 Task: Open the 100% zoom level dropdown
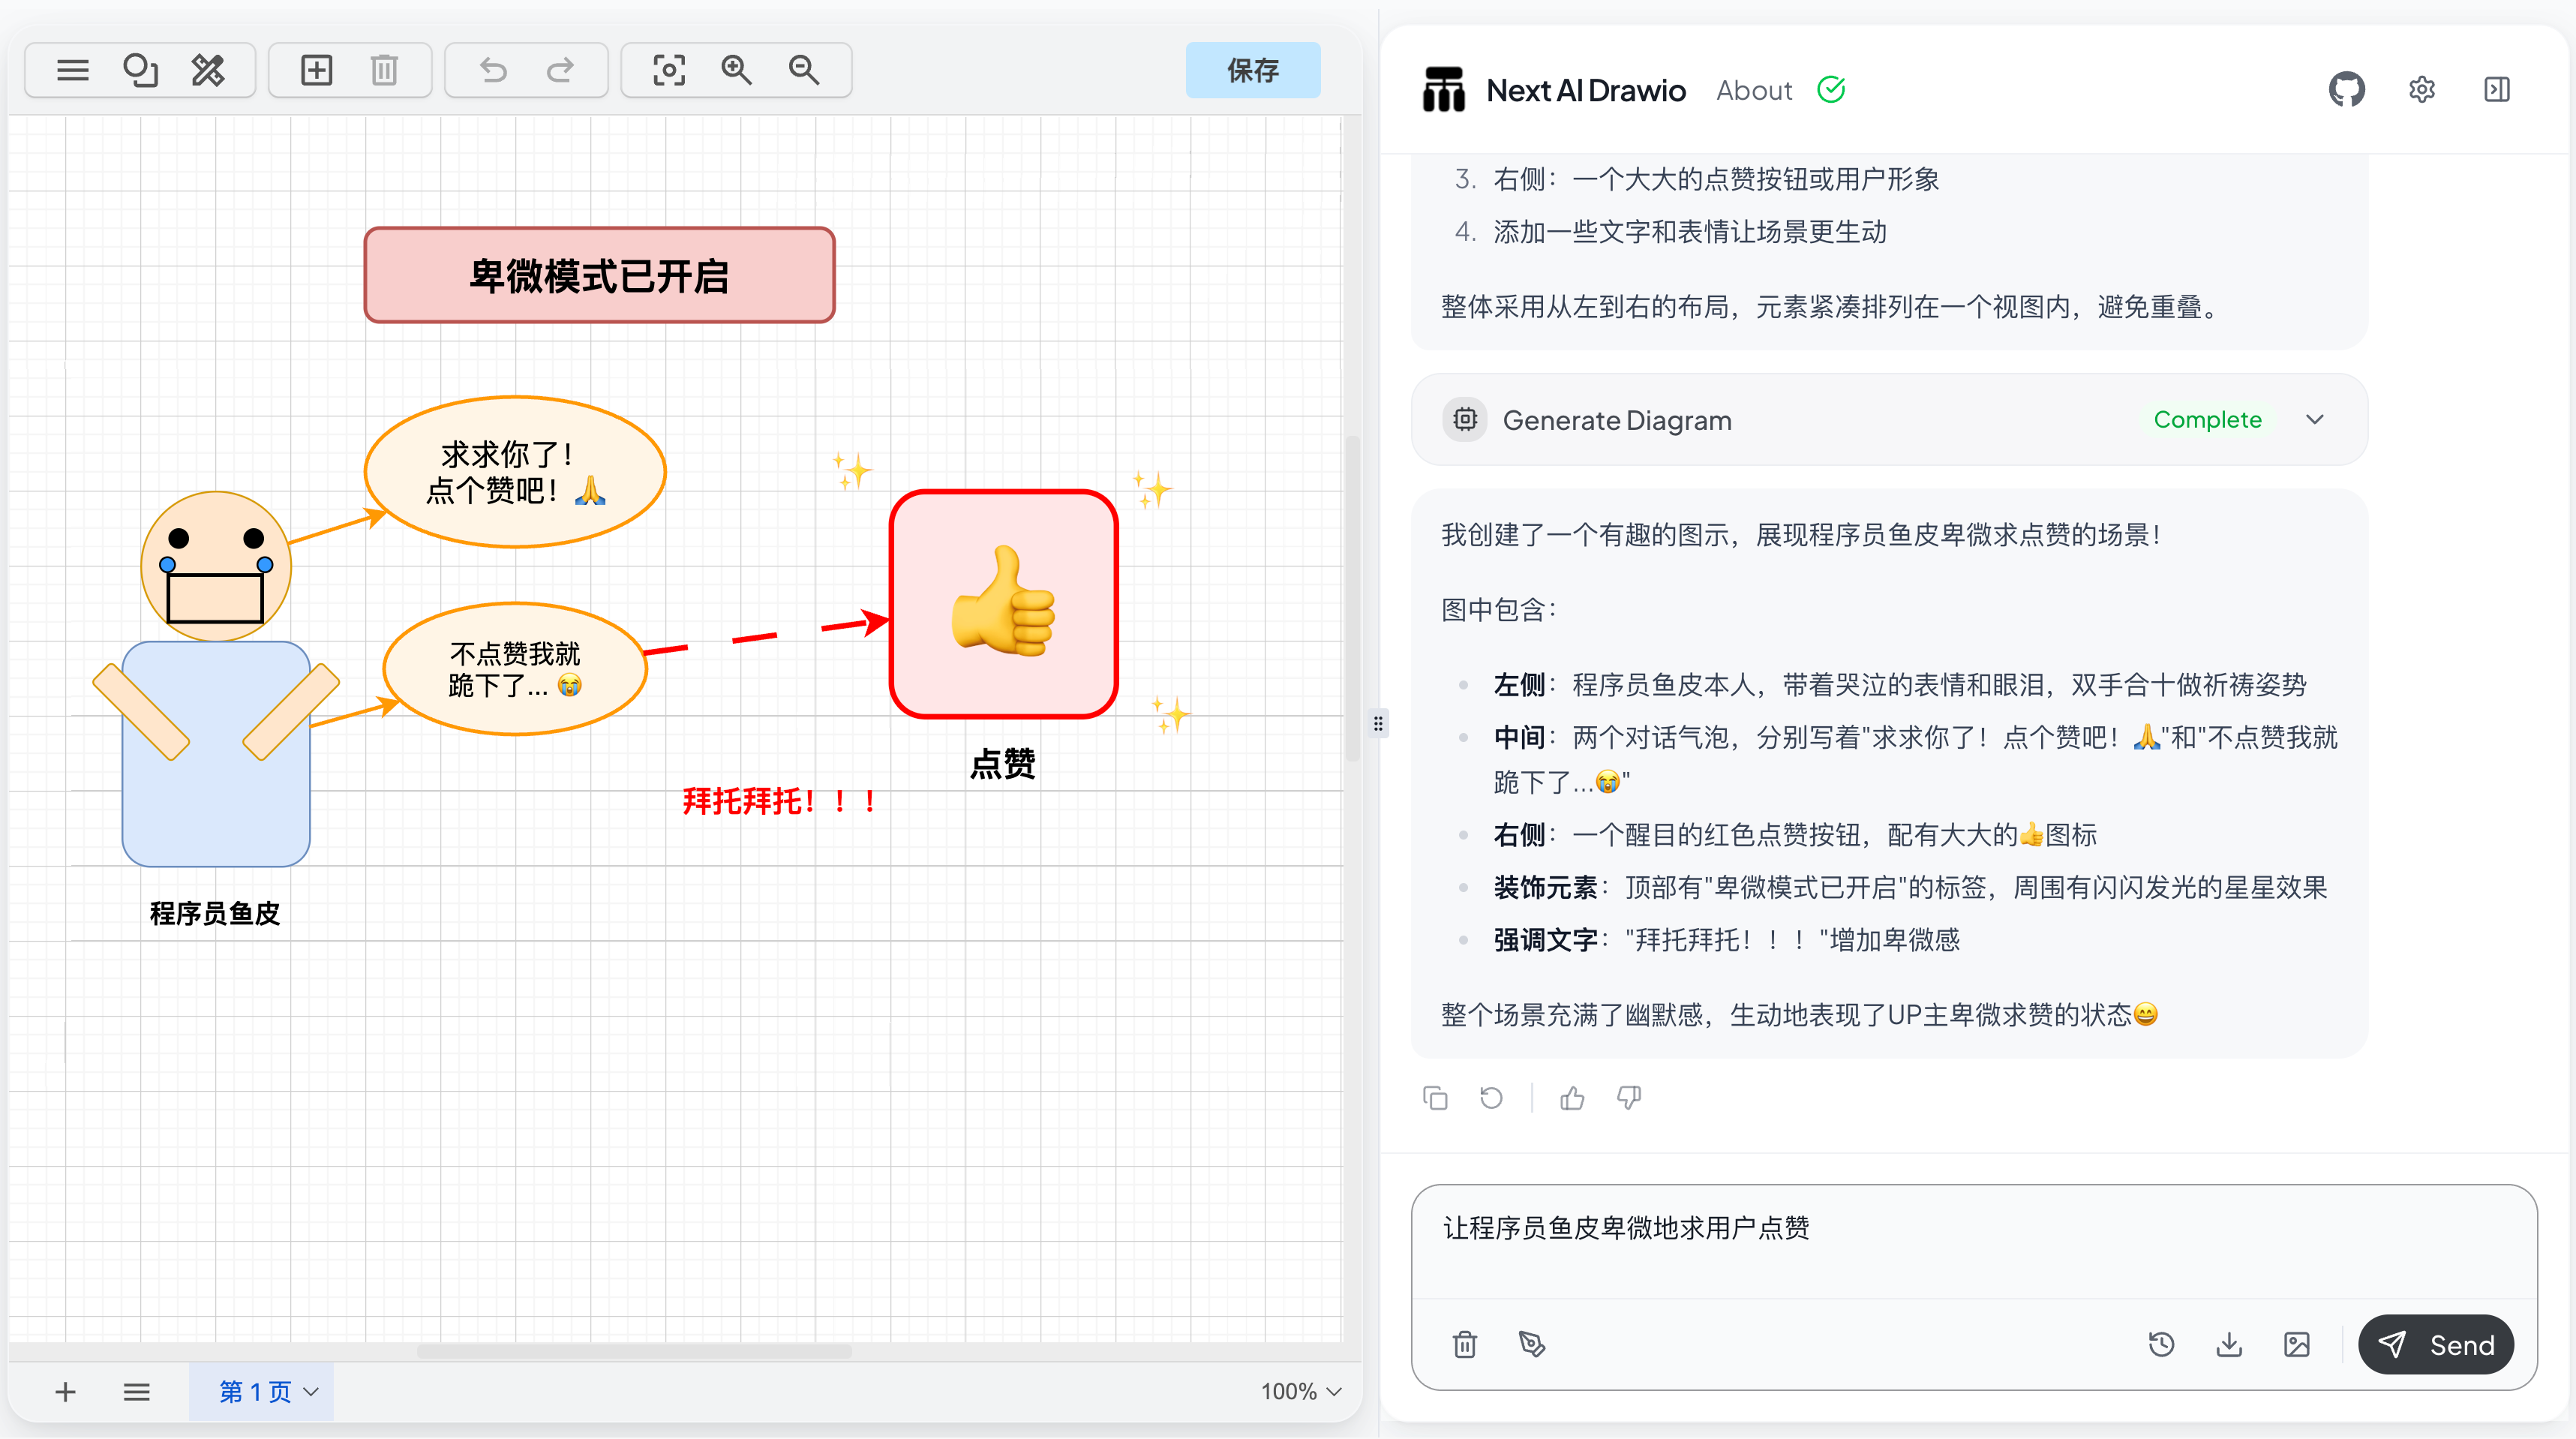click(x=1300, y=1391)
